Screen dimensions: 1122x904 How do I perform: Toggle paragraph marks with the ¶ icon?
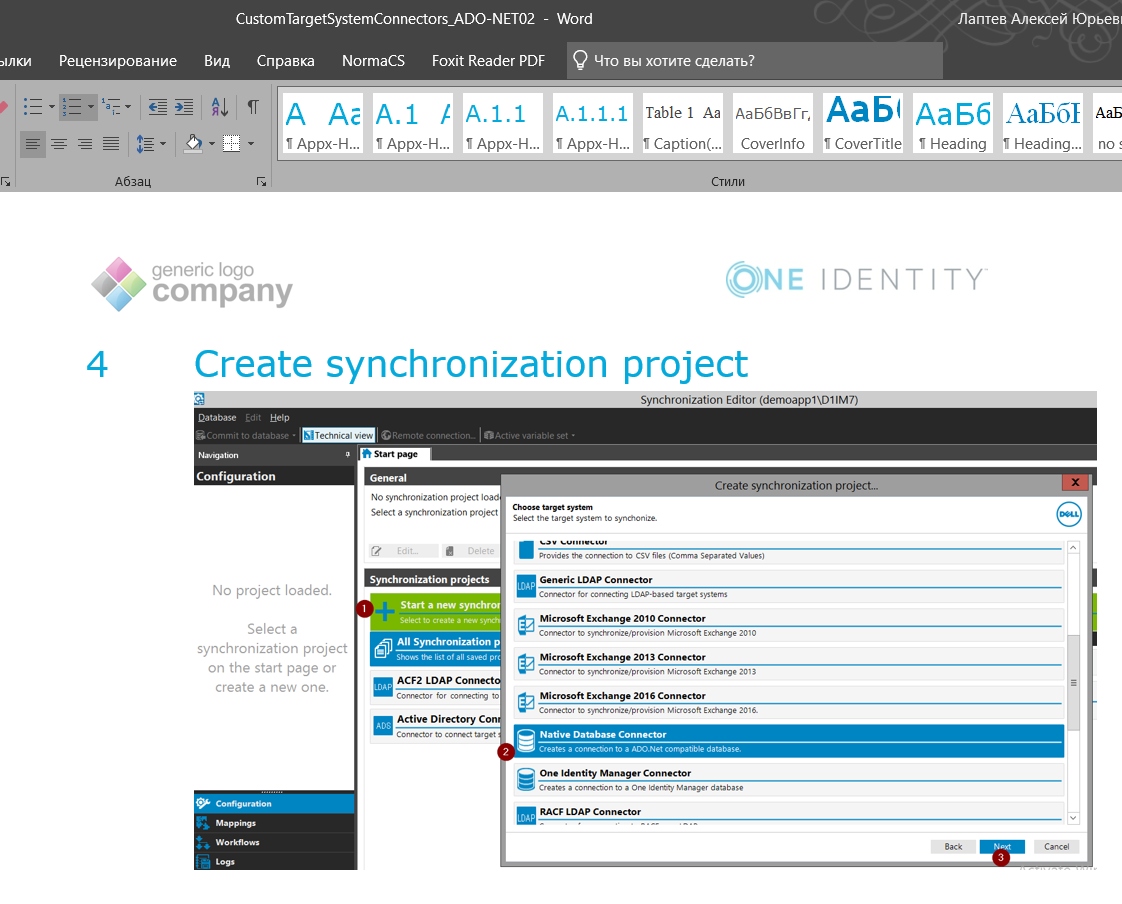coord(253,106)
